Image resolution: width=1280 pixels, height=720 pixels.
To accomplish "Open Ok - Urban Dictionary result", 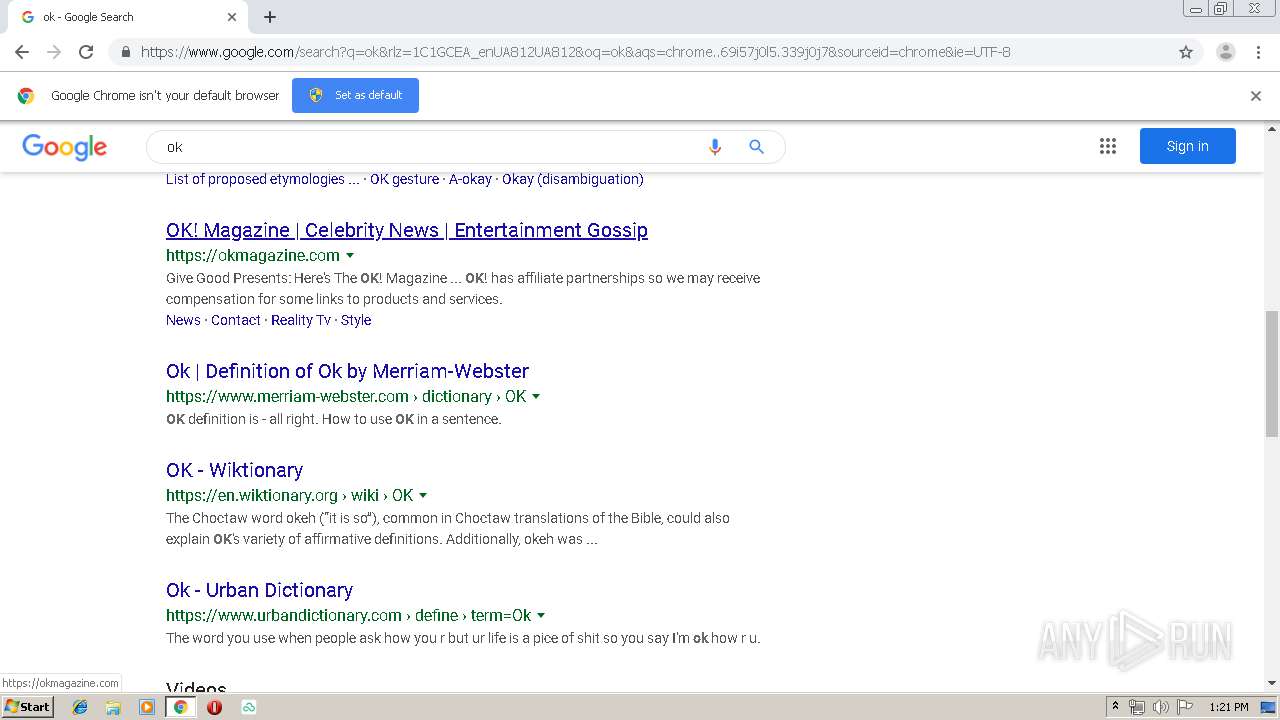I will [x=259, y=590].
